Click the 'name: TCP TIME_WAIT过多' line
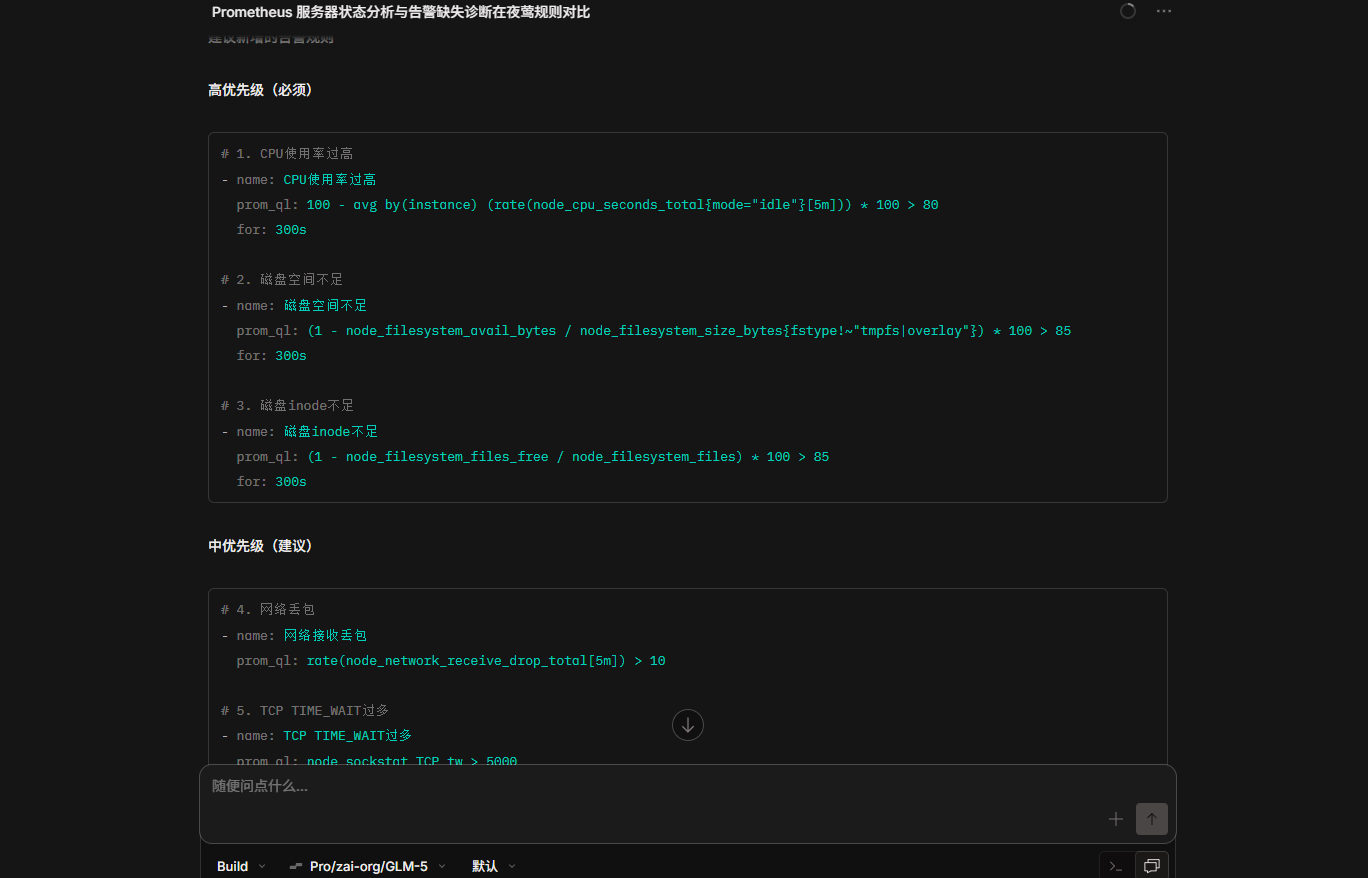The width and height of the screenshot is (1368, 878). [317, 736]
